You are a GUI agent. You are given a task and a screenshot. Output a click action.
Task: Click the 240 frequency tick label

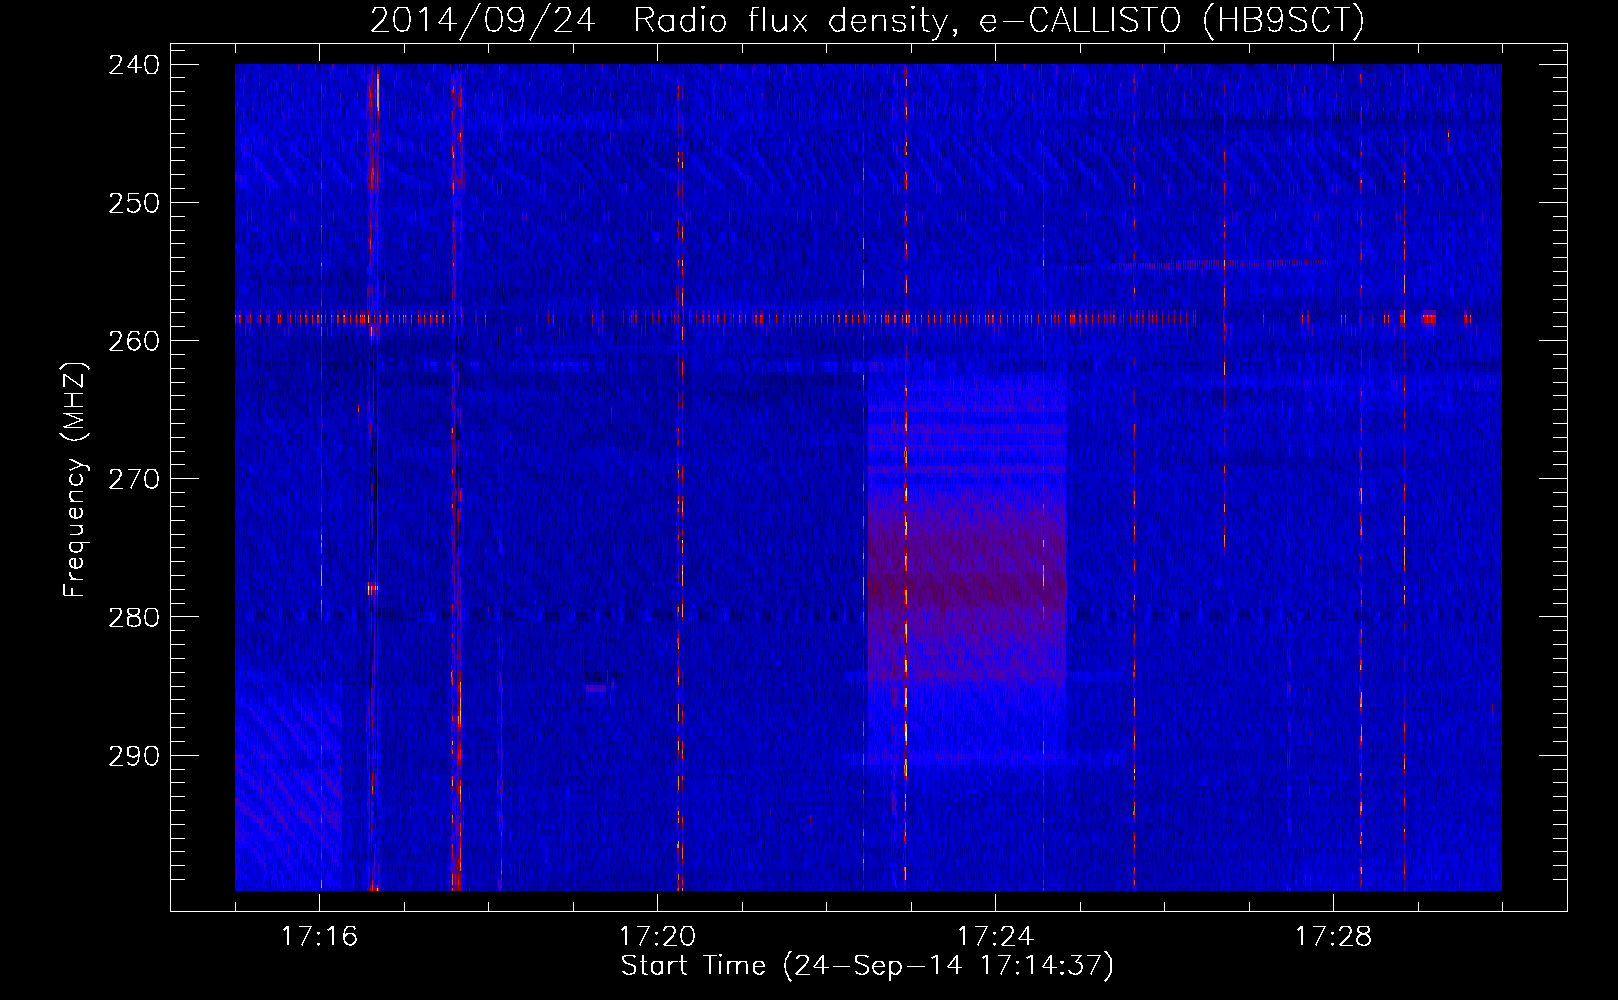coord(134,65)
